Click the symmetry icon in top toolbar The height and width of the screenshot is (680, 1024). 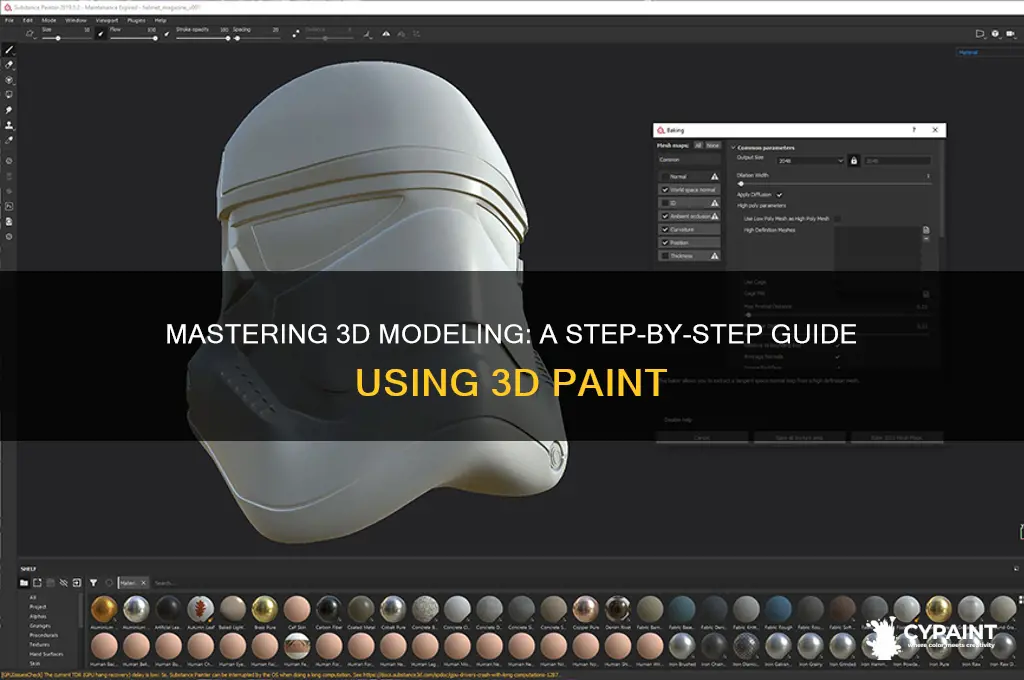pos(386,34)
